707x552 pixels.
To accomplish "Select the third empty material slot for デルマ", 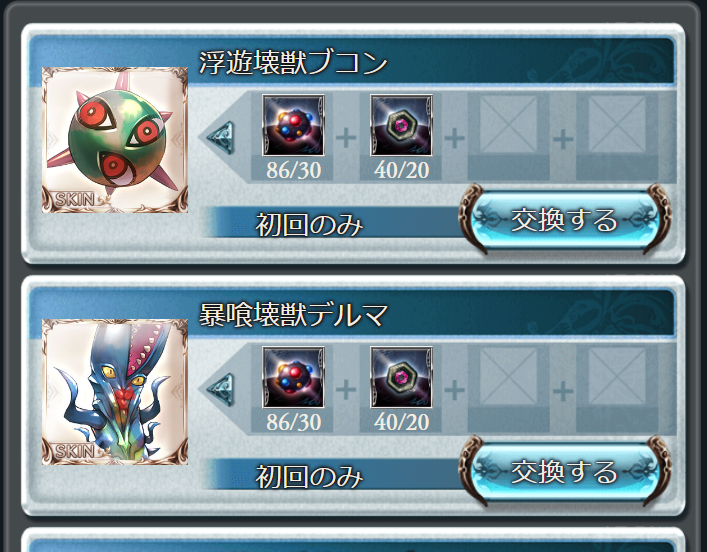I will 509,377.
